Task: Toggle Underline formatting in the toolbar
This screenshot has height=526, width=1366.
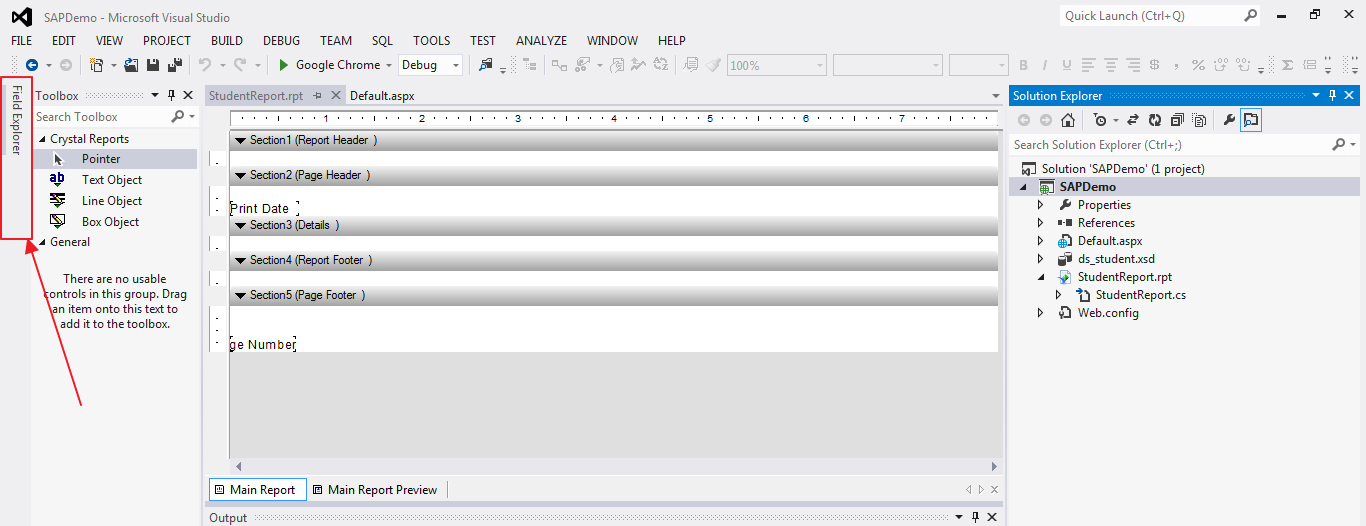Action: tap(1067, 65)
